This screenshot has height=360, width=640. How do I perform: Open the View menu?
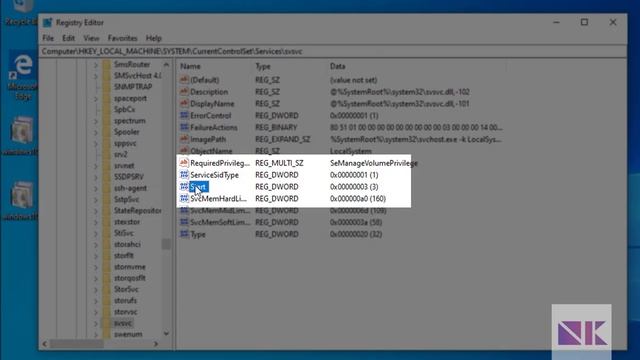coord(91,38)
